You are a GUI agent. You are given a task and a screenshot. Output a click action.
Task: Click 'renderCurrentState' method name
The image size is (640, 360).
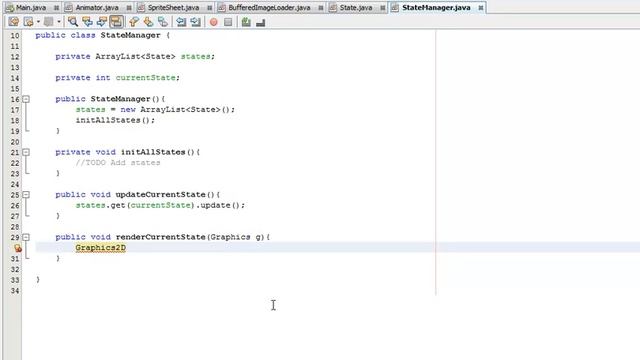click(x=161, y=237)
